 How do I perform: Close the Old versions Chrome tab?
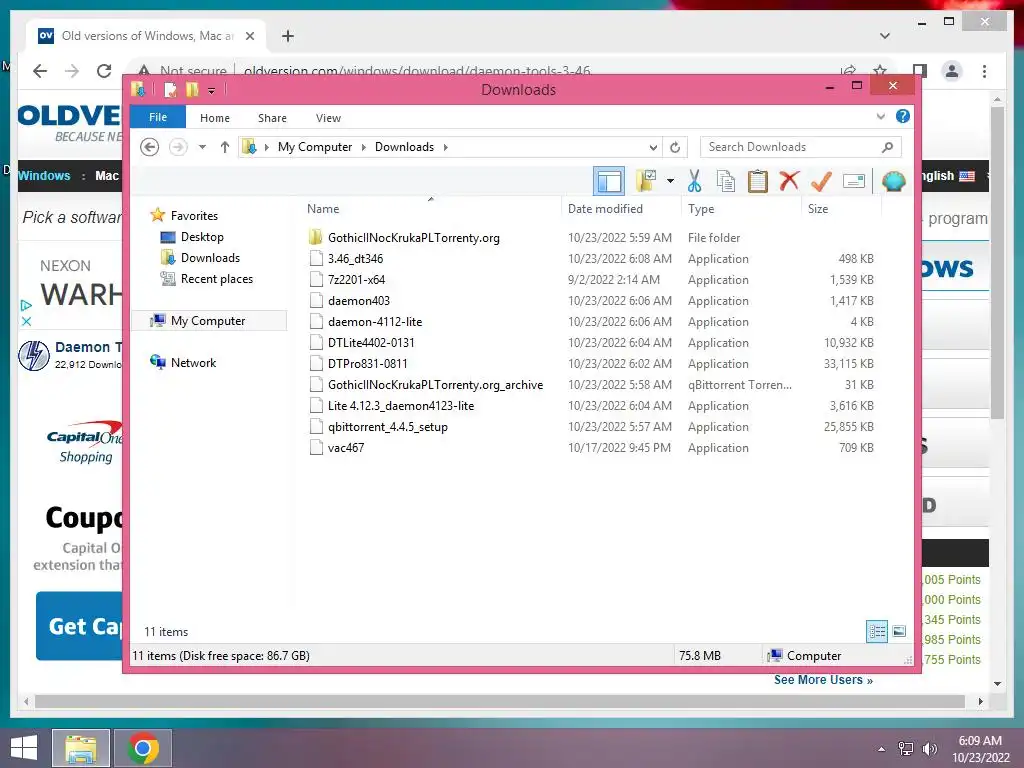click(249, 36)
